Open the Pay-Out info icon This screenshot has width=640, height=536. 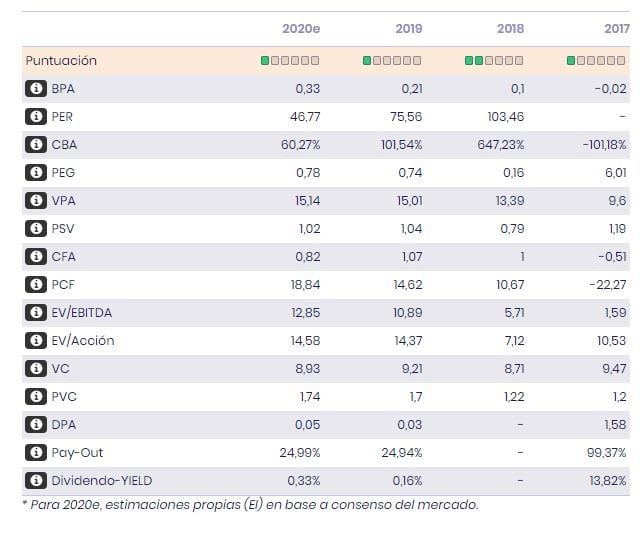[36, 453]
